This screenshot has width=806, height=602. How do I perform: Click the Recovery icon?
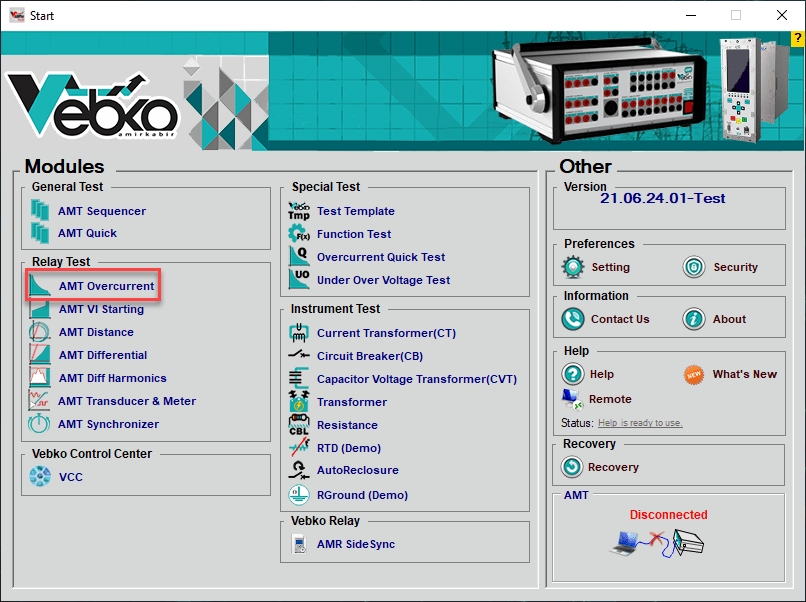[573, 467]
